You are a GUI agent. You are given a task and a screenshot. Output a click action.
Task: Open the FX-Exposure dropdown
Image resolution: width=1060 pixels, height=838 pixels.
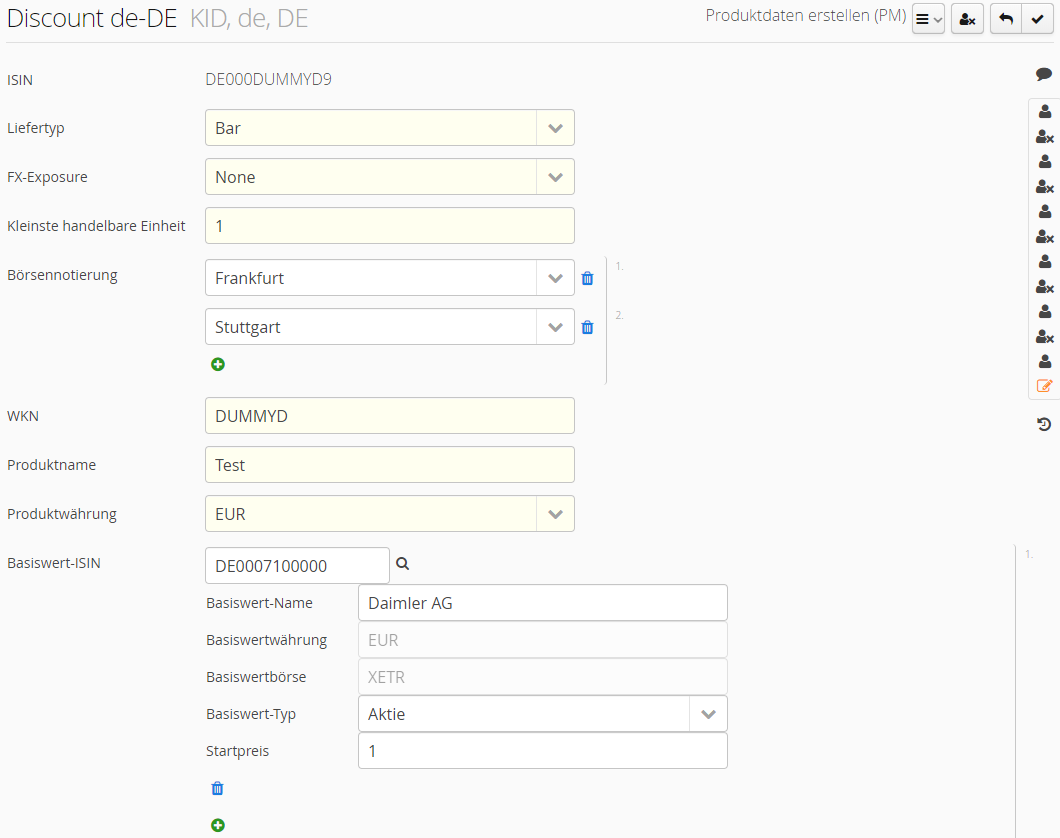point(555,177)
